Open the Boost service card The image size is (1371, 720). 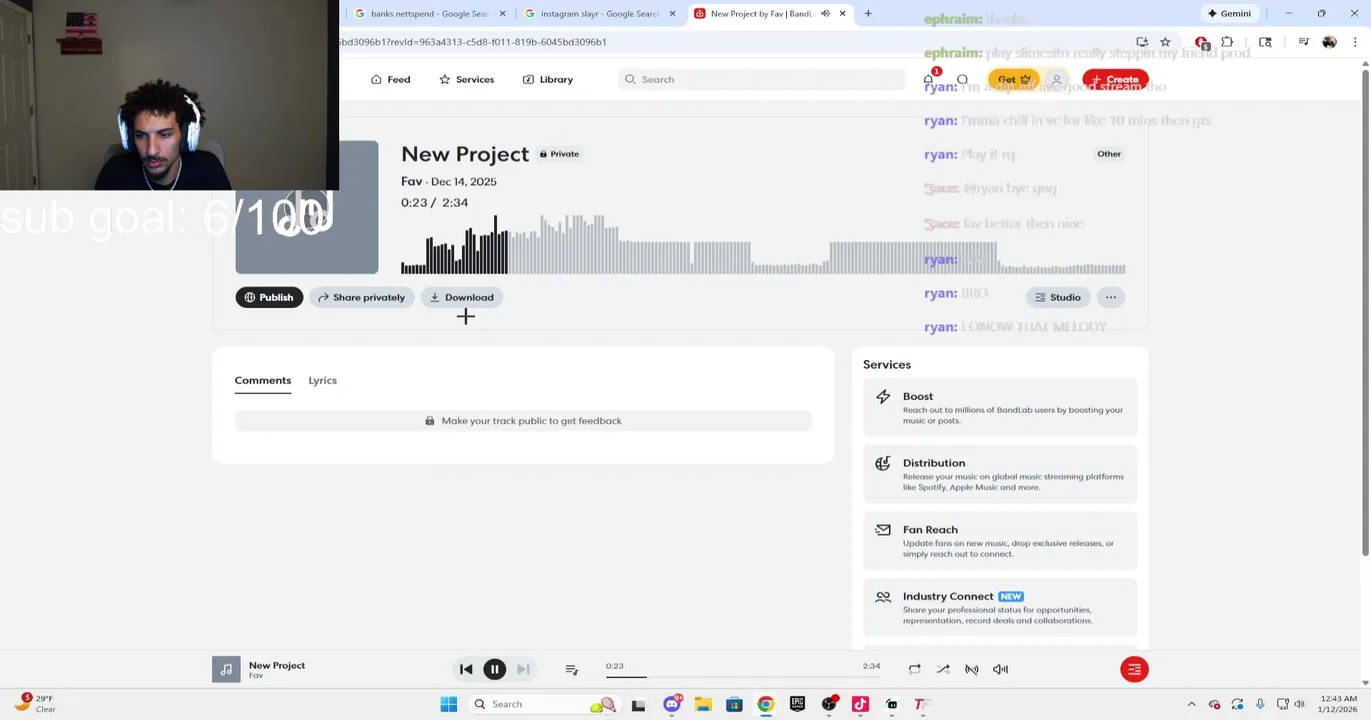(x=1000, y=408)
